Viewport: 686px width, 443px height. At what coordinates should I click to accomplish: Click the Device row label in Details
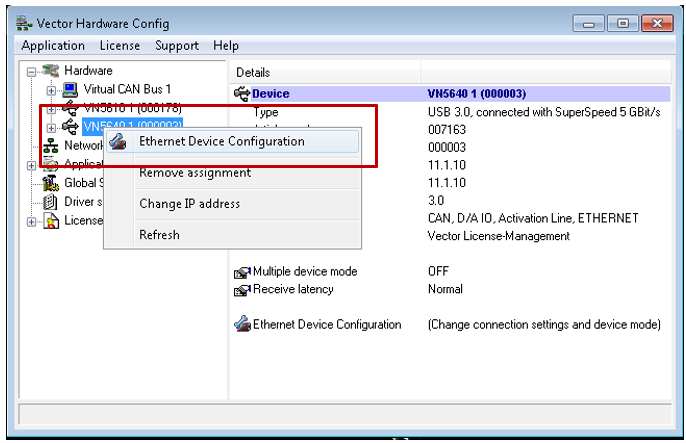[x=270, y=94]
